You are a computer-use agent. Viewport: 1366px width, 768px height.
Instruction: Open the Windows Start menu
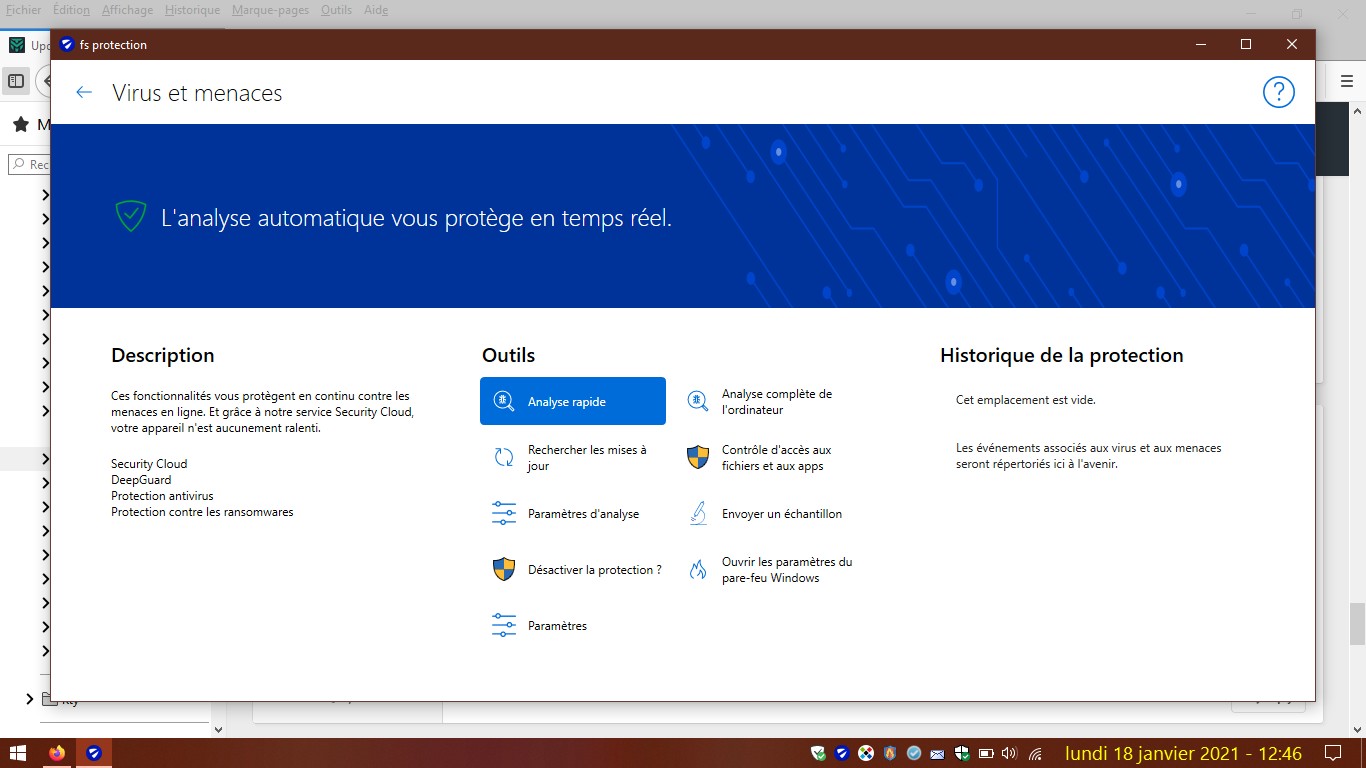click(x=17, y=753)
